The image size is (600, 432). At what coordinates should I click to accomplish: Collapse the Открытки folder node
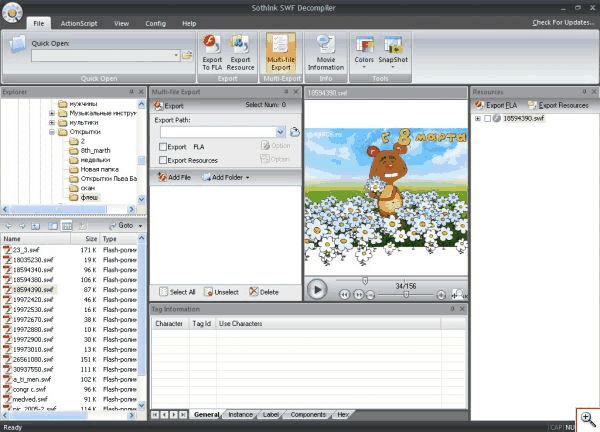click(x=52, y=132)
